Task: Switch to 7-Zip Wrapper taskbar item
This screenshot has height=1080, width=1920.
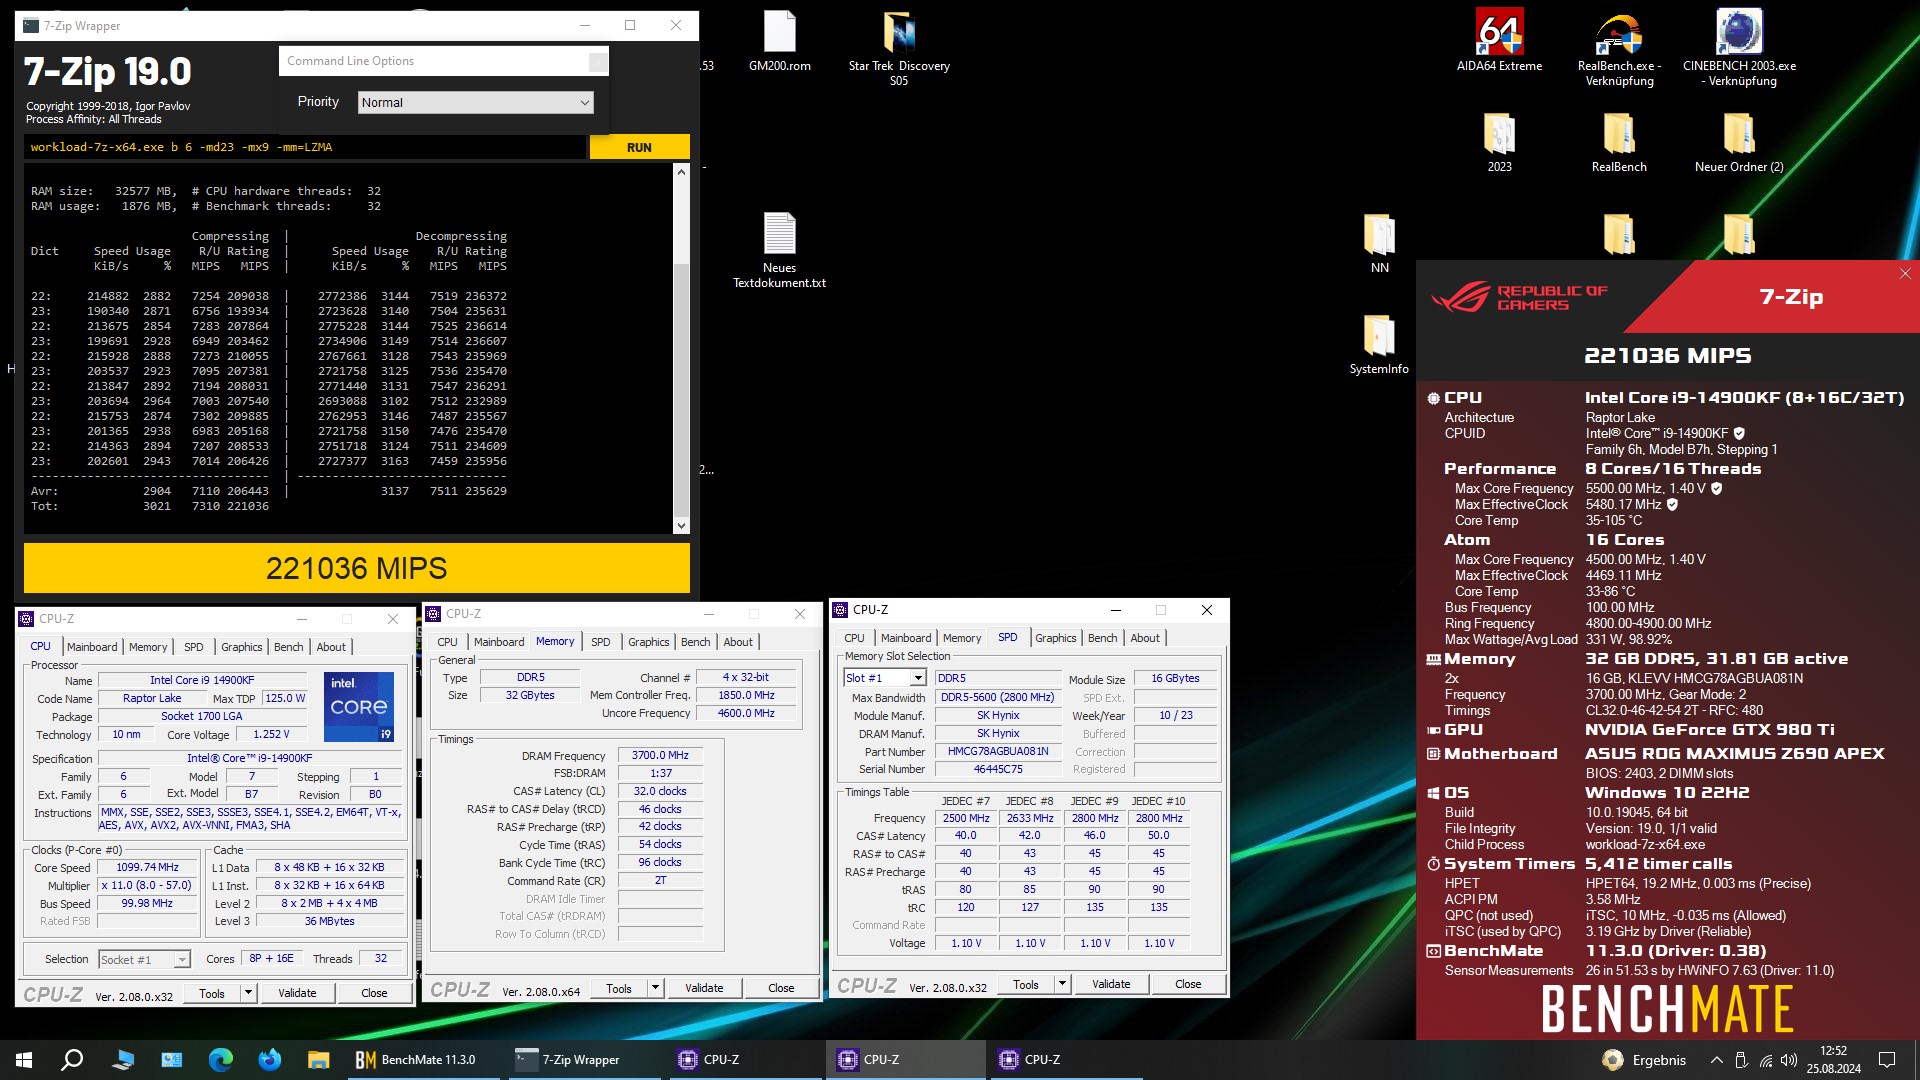Action: 582,1060
